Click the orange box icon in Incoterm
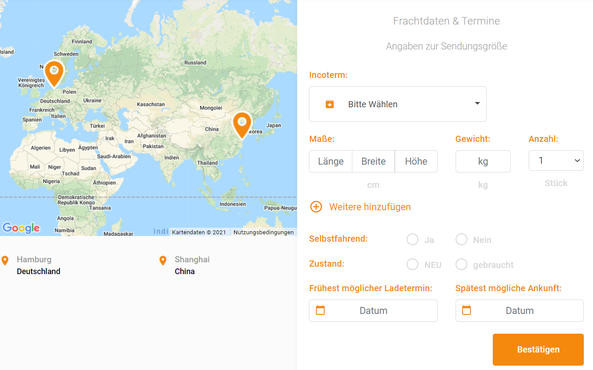This screenshot has width=593, height=370. [329, 104]
